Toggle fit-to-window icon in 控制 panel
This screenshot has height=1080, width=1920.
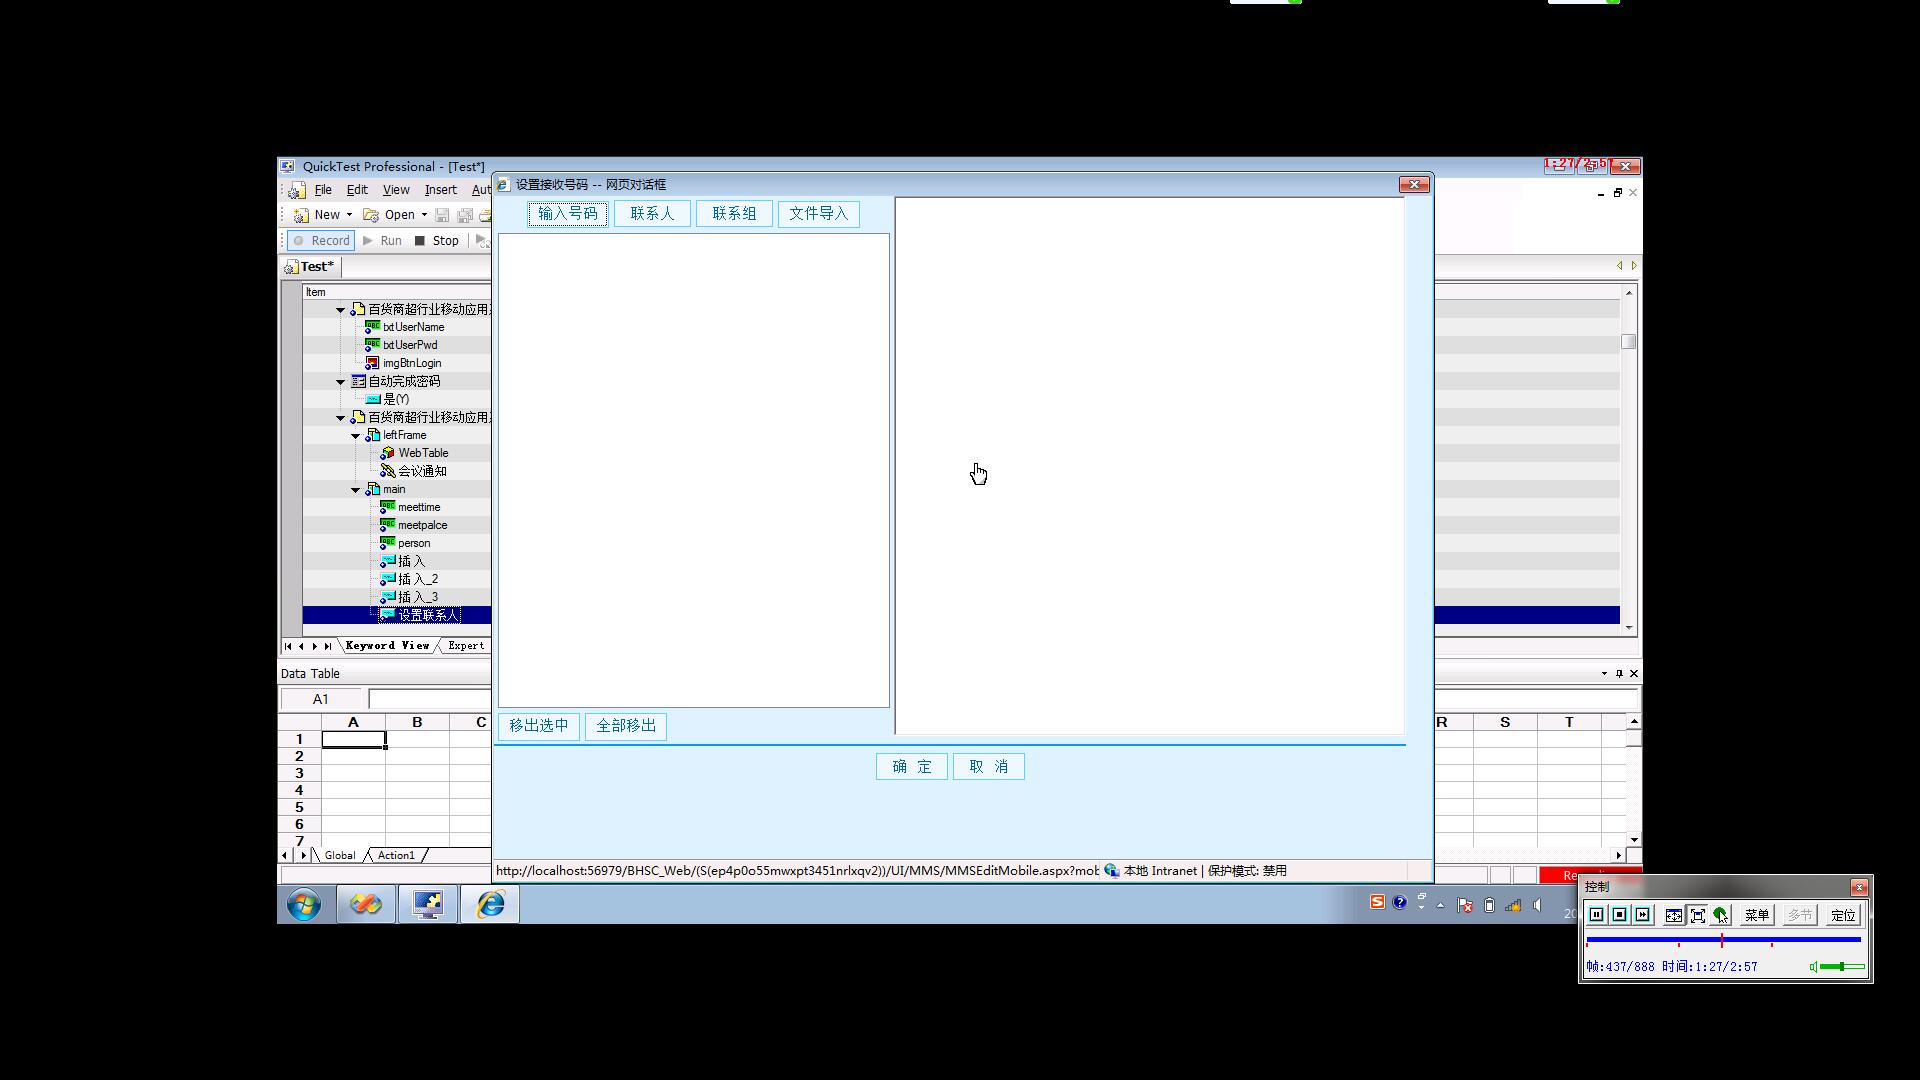coord(1673,915)
